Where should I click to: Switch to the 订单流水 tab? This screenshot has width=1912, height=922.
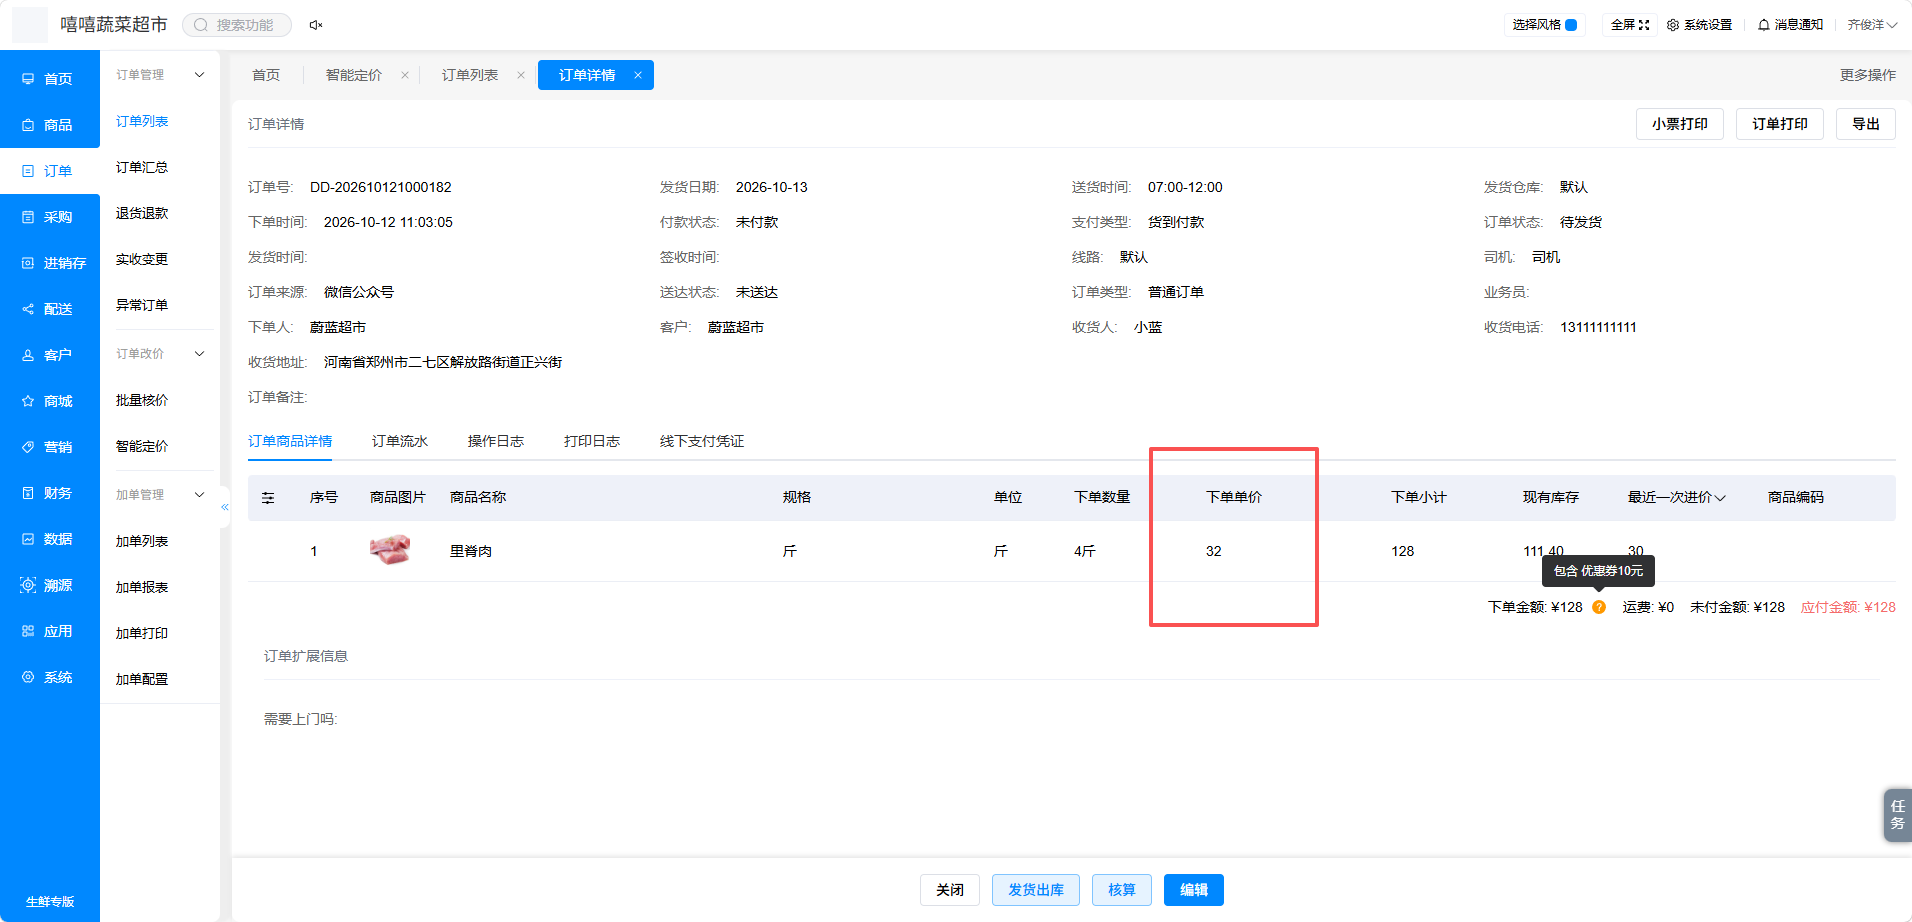coord(400,441)
